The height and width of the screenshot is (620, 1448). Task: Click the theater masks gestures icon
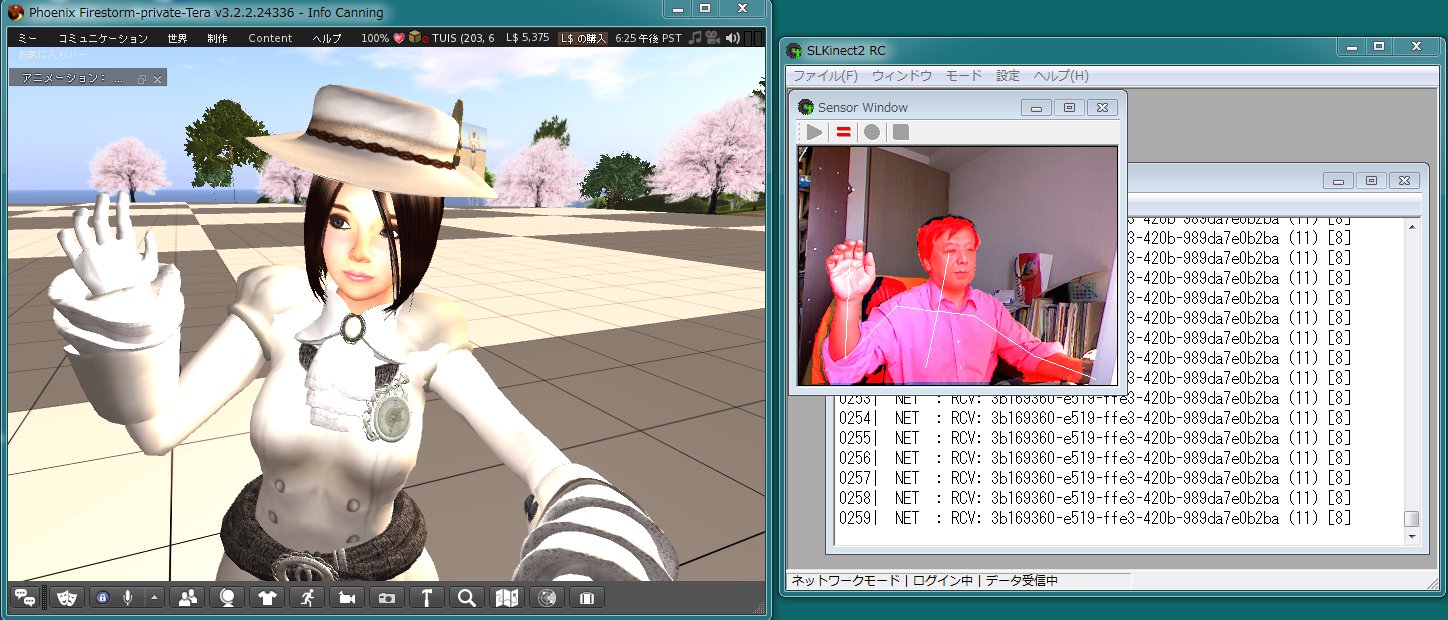point(67,597)
